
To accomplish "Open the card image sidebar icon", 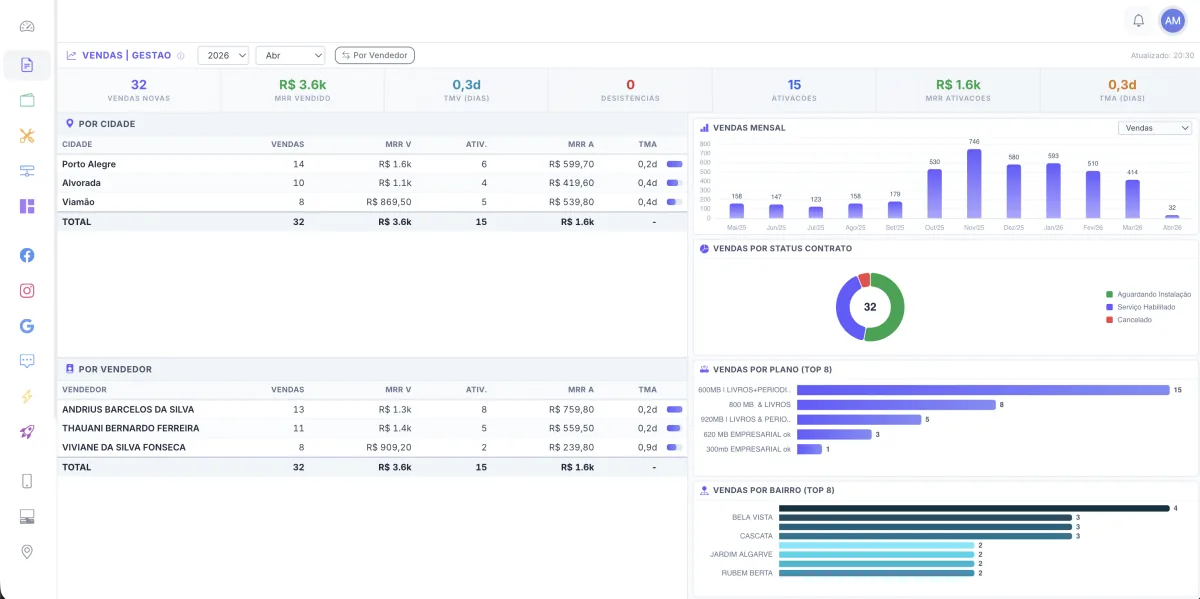I will pyautogui.click(x=27, y=516).
